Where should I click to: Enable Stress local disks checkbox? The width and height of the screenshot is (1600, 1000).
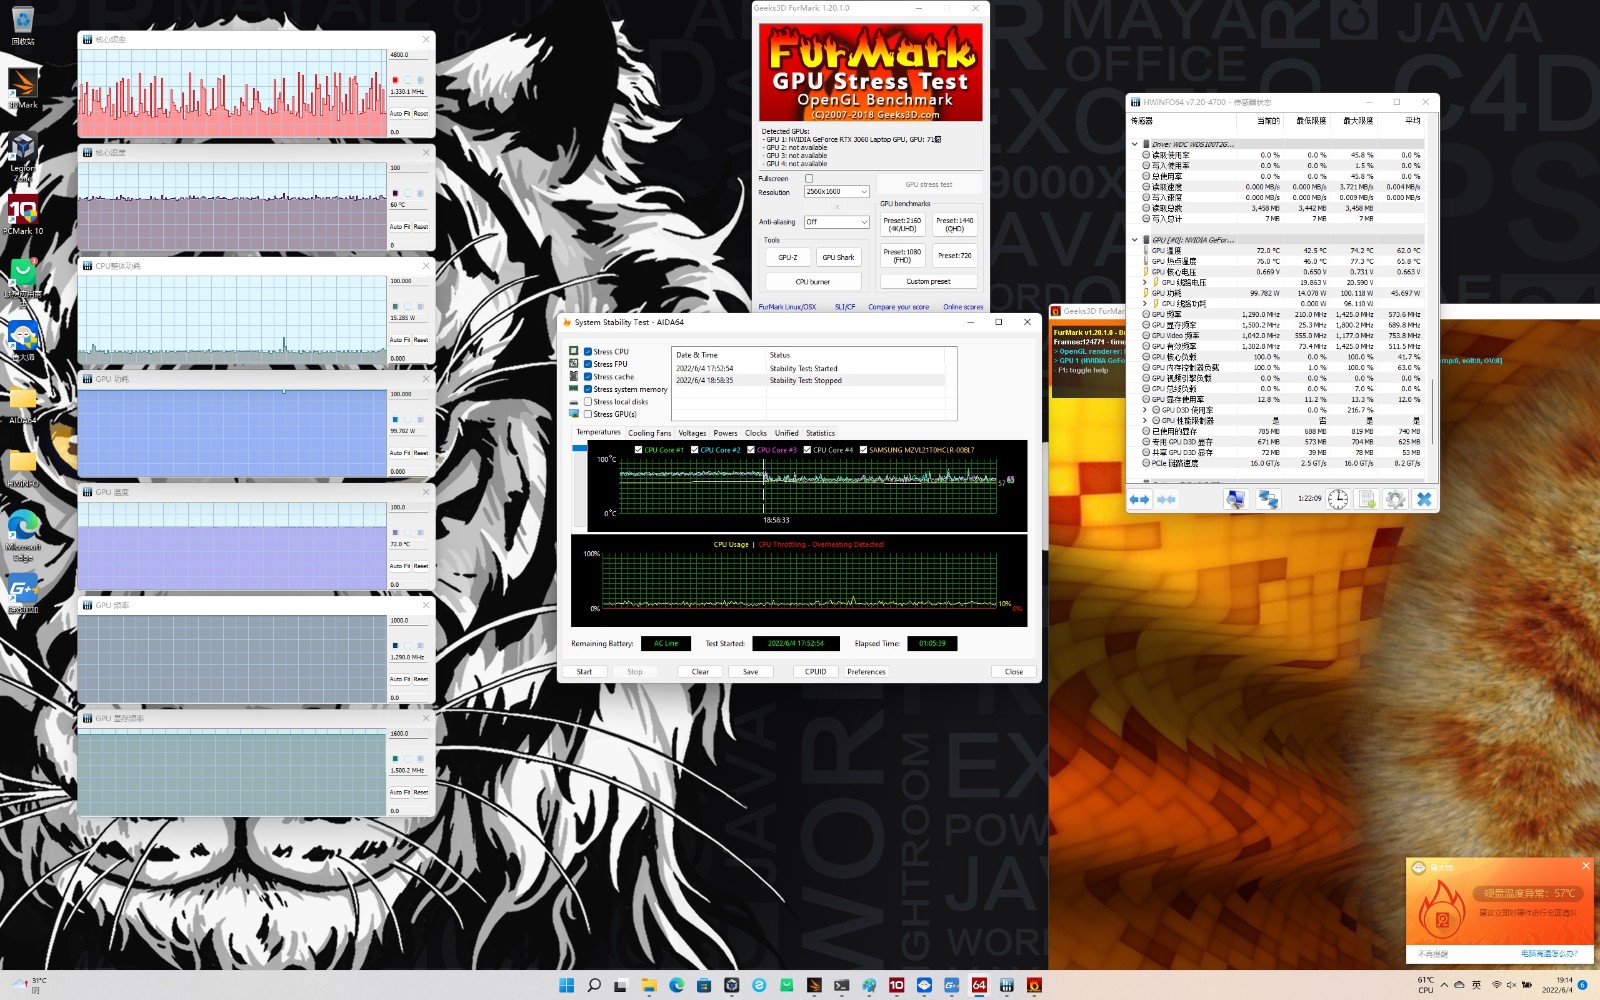click(x=588, y=402)
